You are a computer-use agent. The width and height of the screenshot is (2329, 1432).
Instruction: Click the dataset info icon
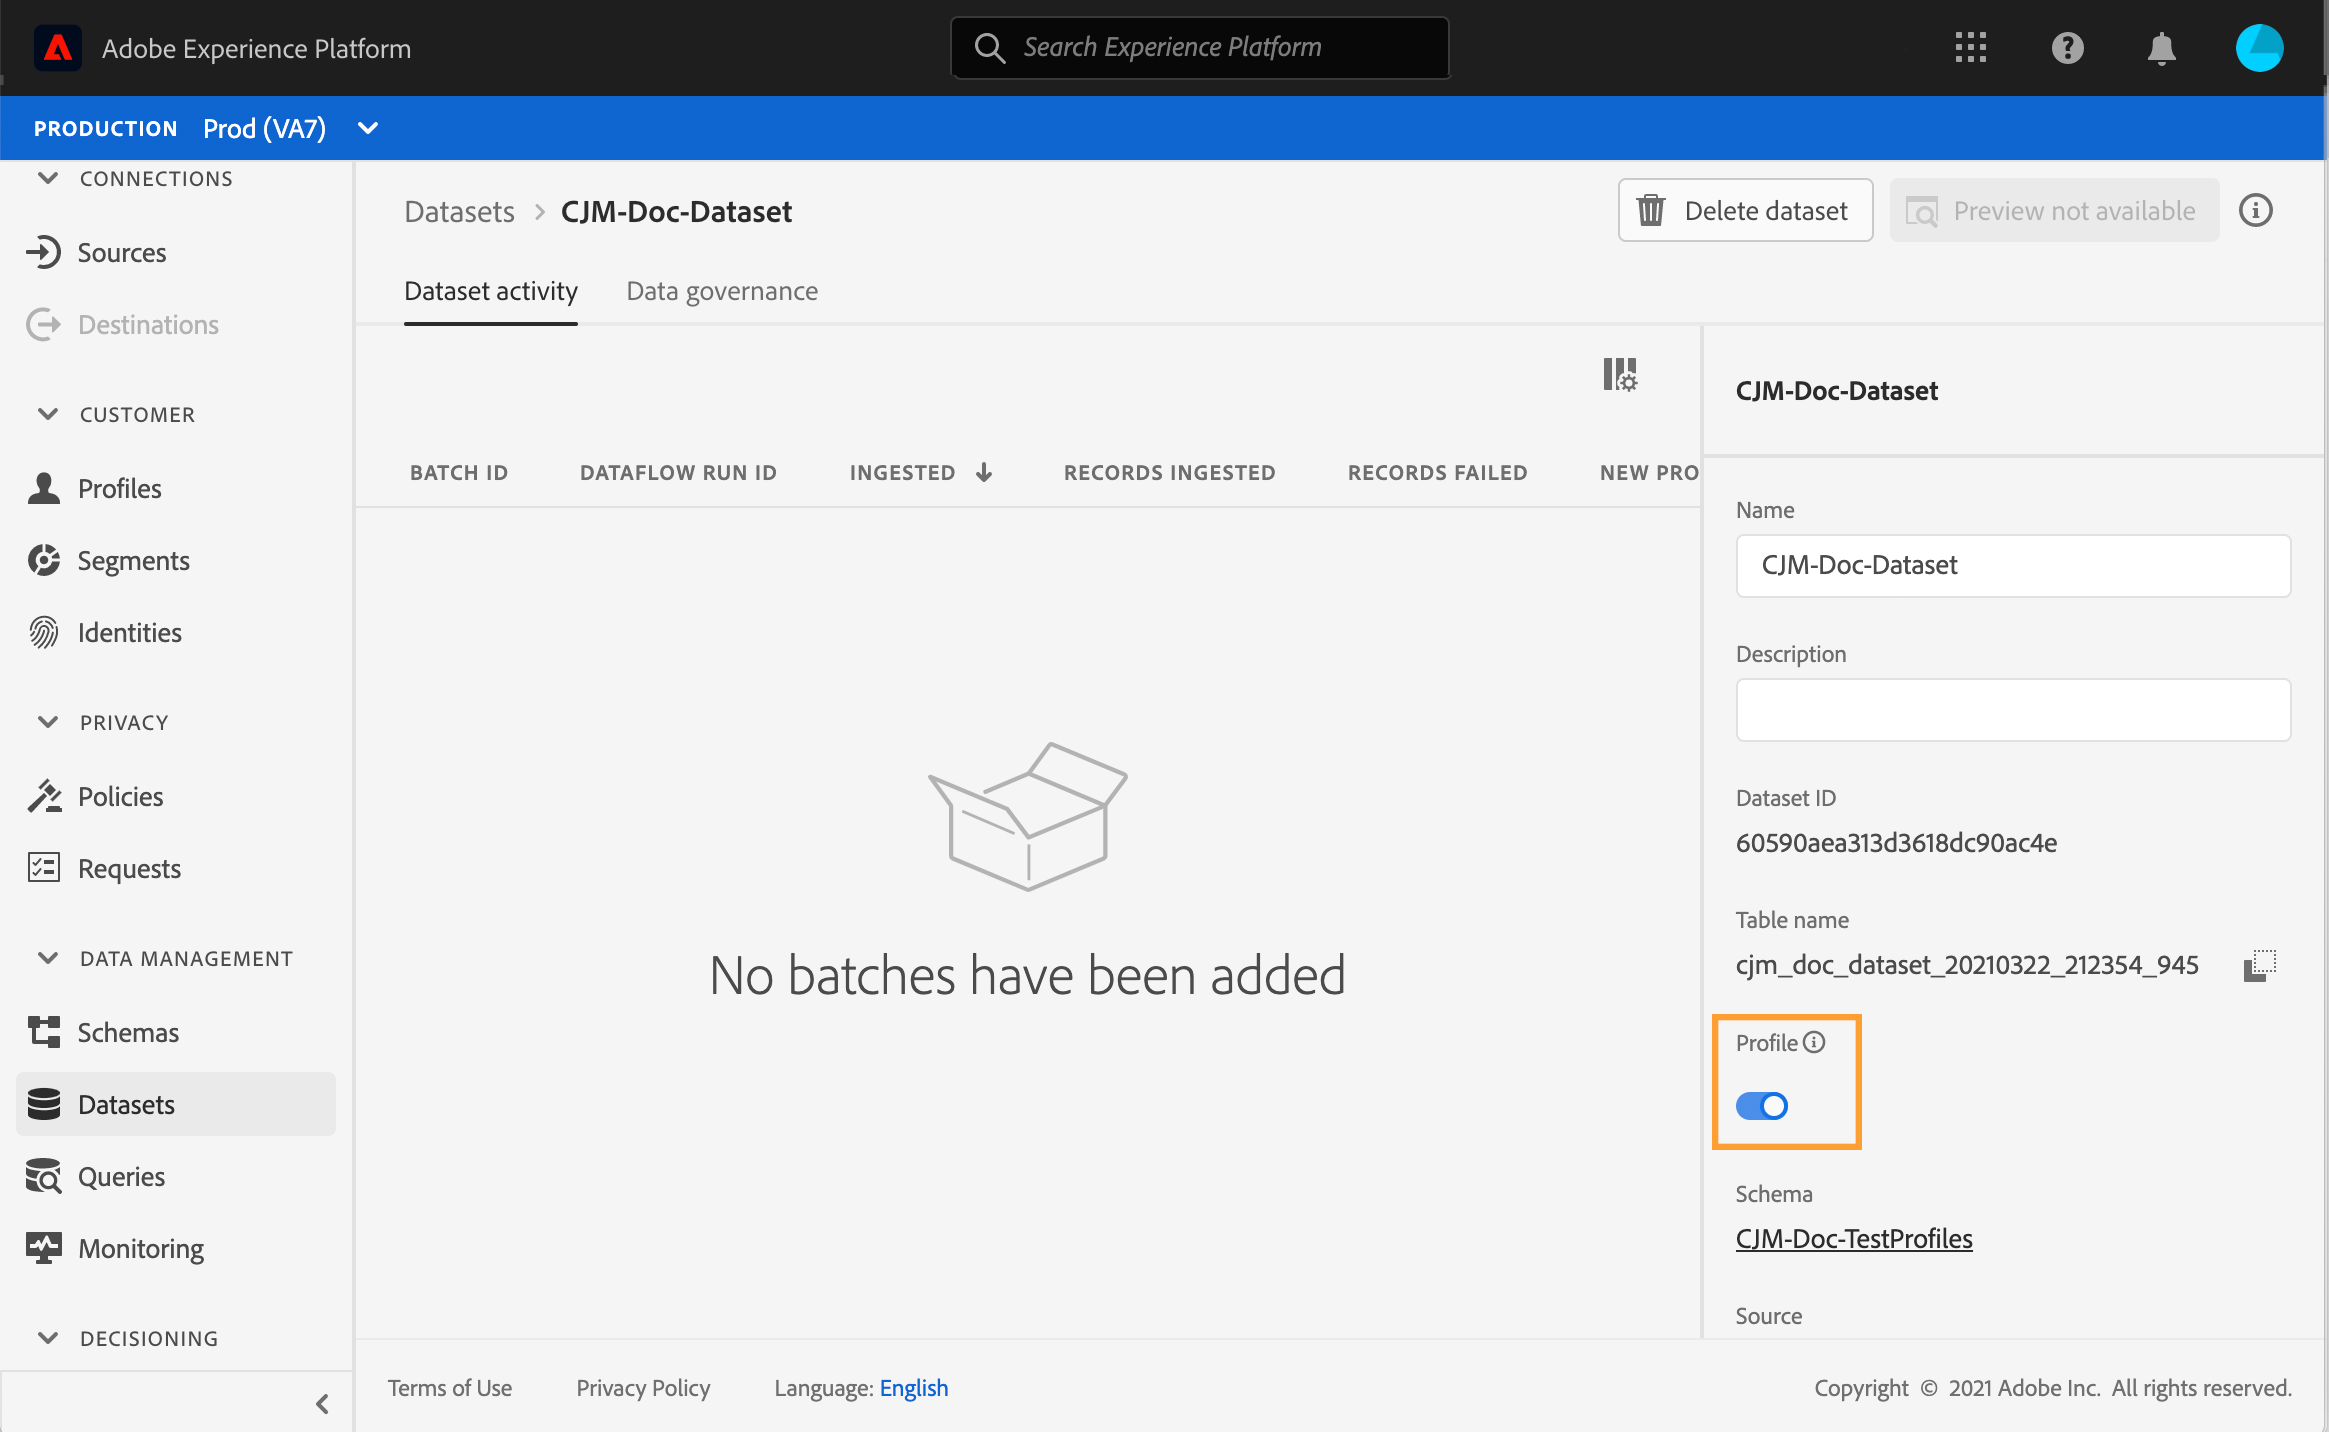tap(2255, 210)
